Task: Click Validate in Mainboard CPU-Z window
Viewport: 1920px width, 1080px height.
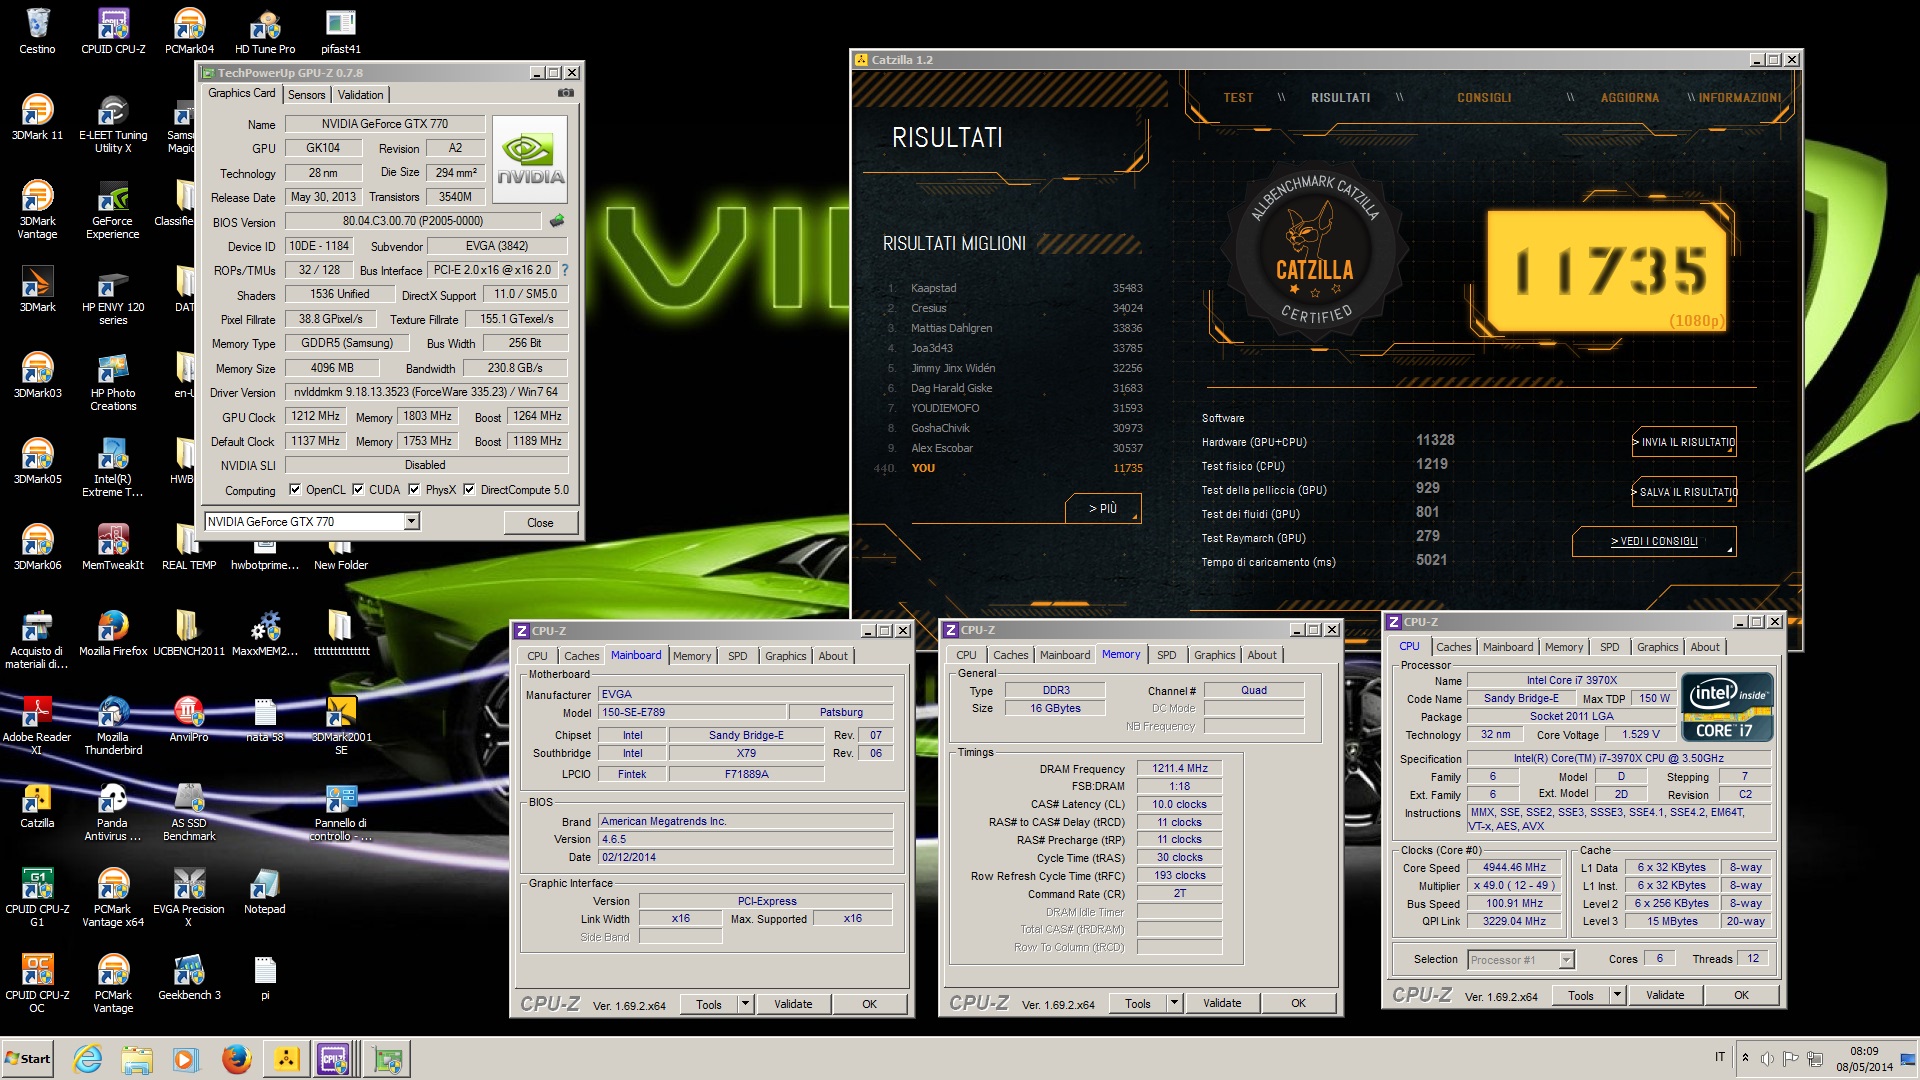Action: pyautogui.click(x=793, y=1004)
